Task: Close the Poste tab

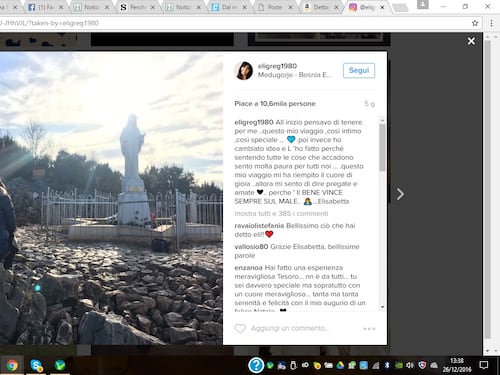Action: (x=290, y=7)
